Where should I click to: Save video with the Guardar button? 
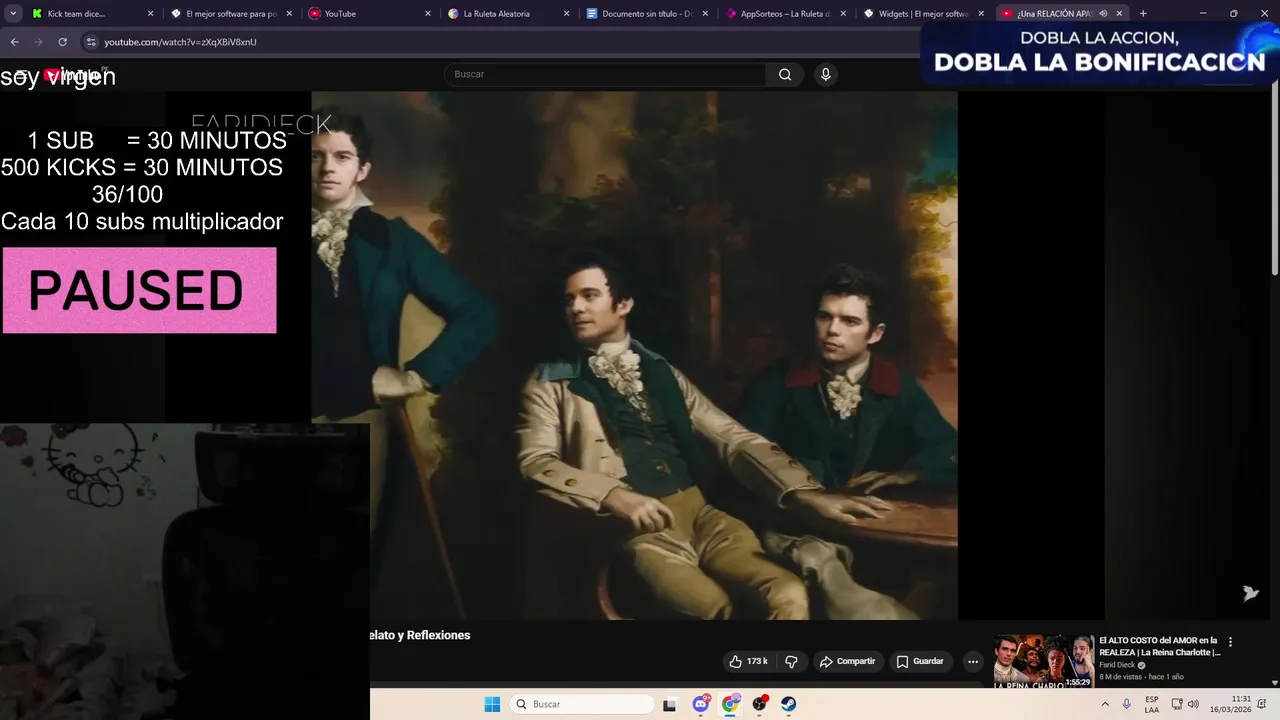920,661
